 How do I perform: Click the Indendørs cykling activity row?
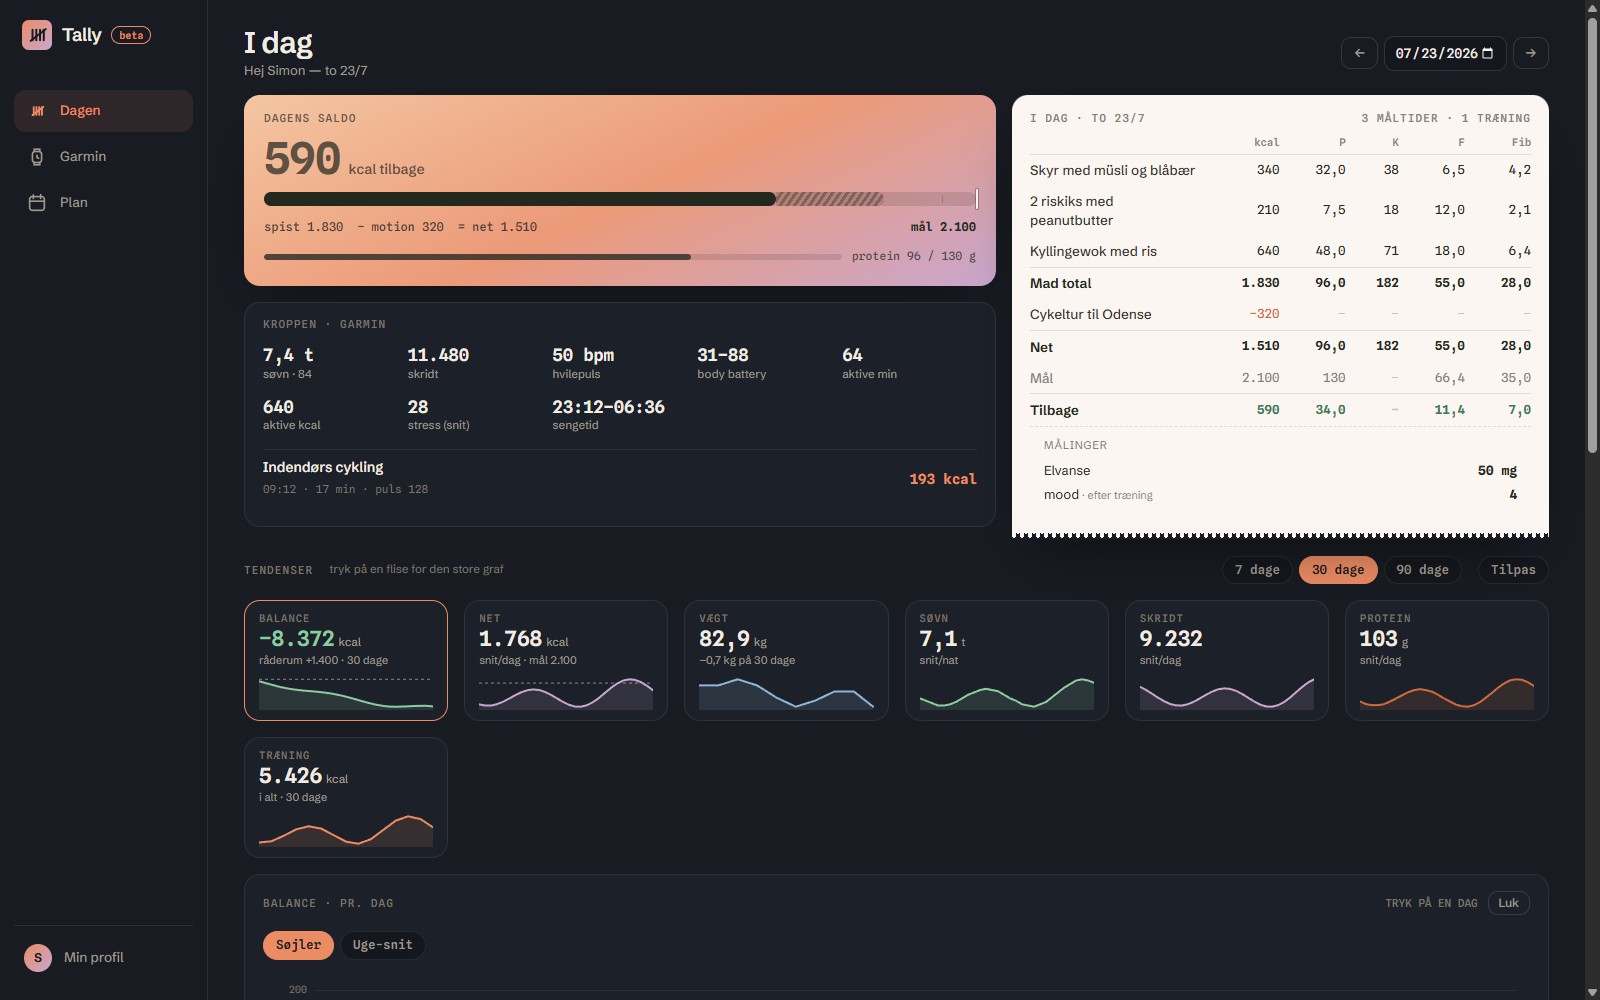(x=620, y=478)
